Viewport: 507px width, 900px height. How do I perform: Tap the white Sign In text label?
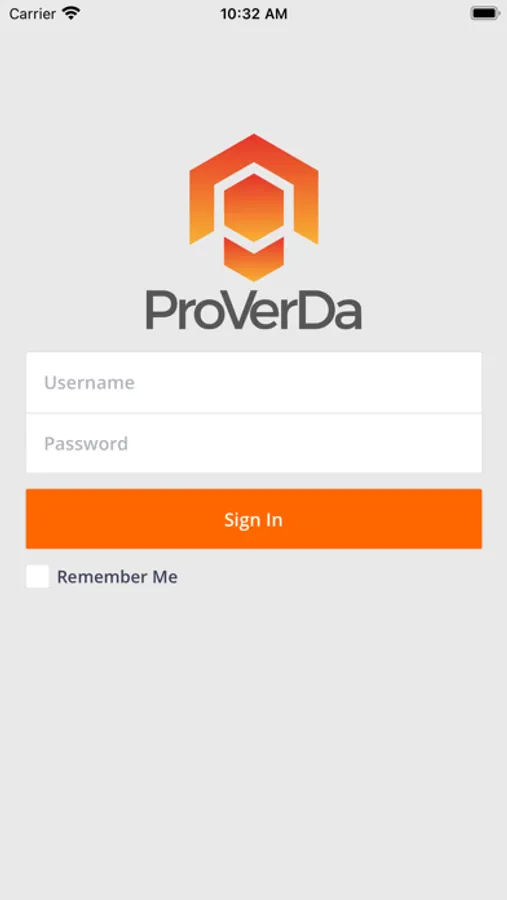click(253, 519)
